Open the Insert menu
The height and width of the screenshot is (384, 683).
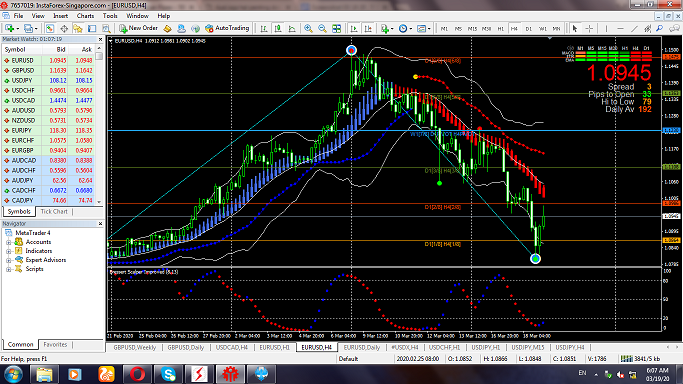coord(61,16)
